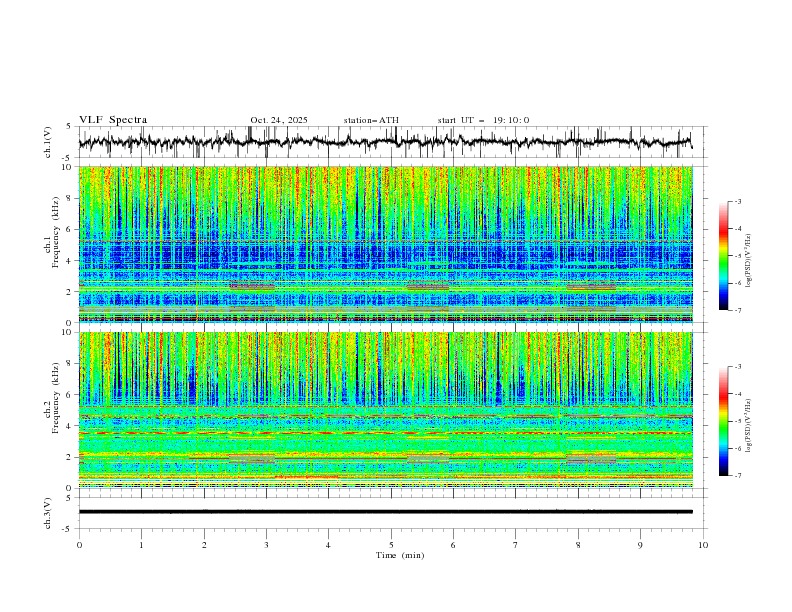Viewport: 792px width, 612px height.
Task: Click the '-3' tick of ch.1 colorbar
Action: 737,201
